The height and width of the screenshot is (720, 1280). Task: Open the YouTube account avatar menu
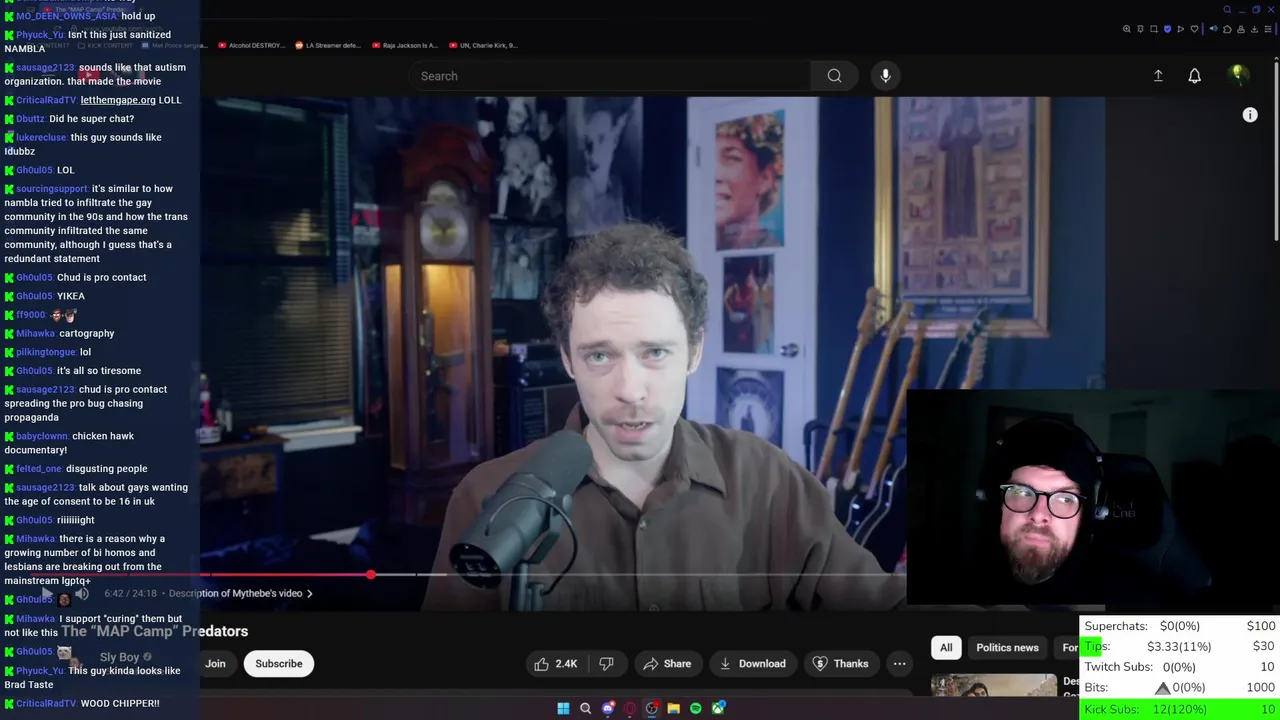point(1238,75)
